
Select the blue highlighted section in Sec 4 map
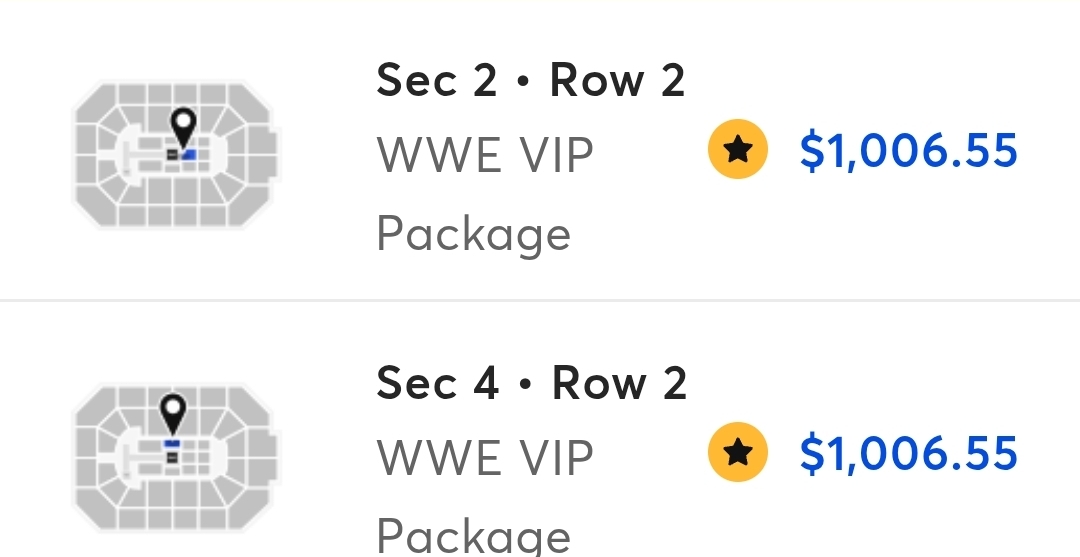coord(172,444)
